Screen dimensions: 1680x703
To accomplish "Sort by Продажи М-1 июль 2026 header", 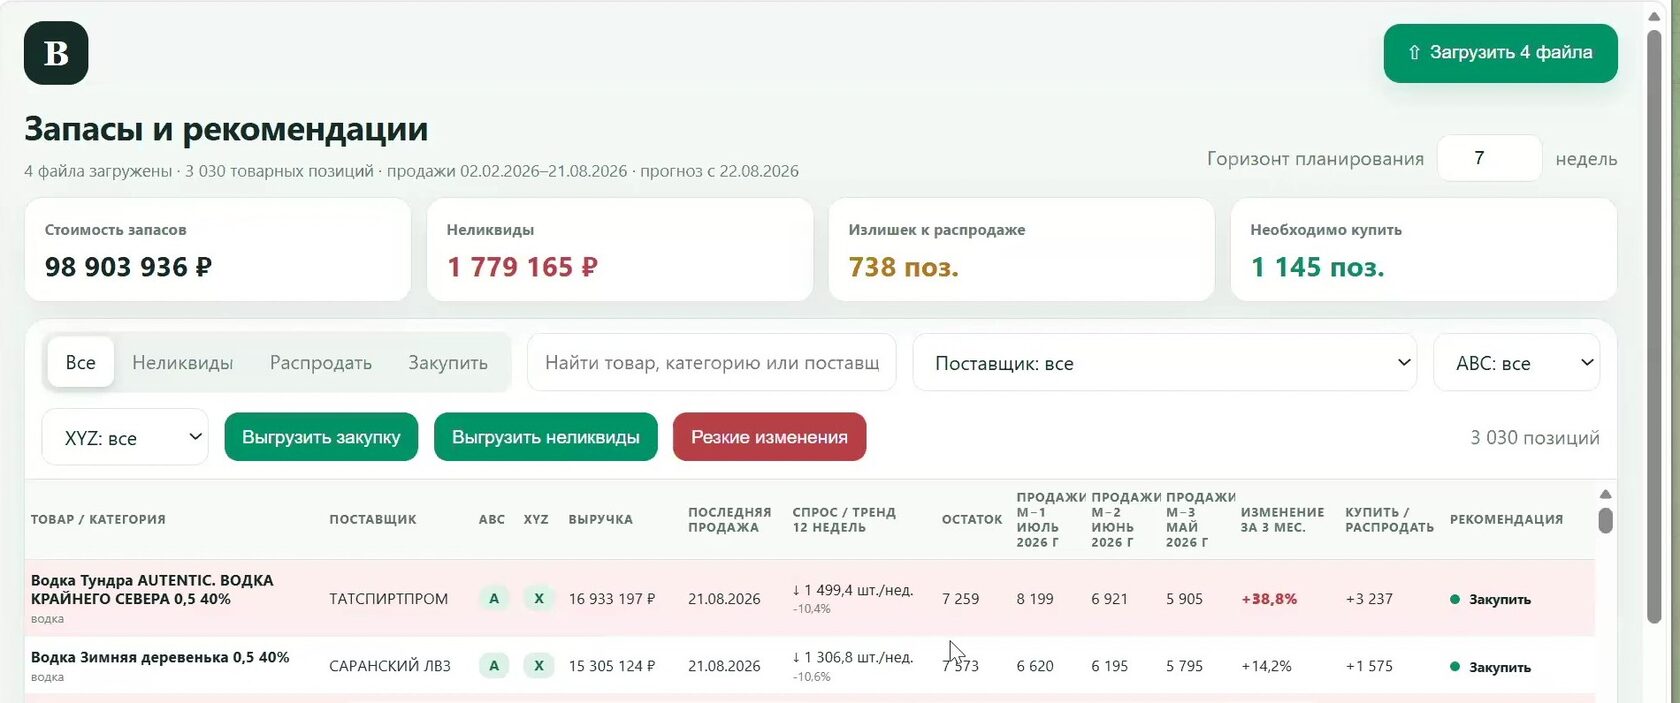I will click(1050, 519).
